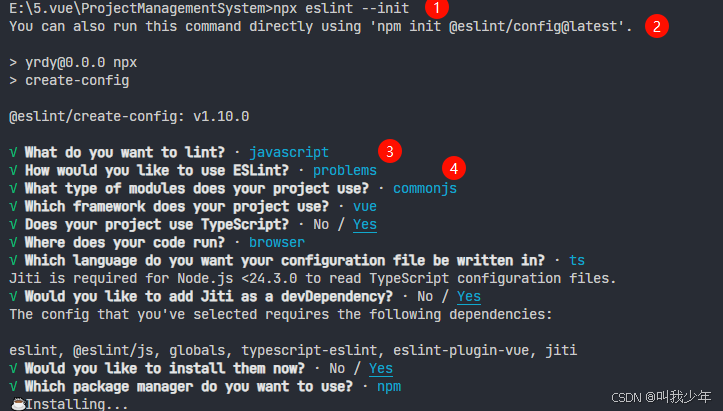Click the 'problems' ESLint usage answer
723x411 pixels.
345,170
